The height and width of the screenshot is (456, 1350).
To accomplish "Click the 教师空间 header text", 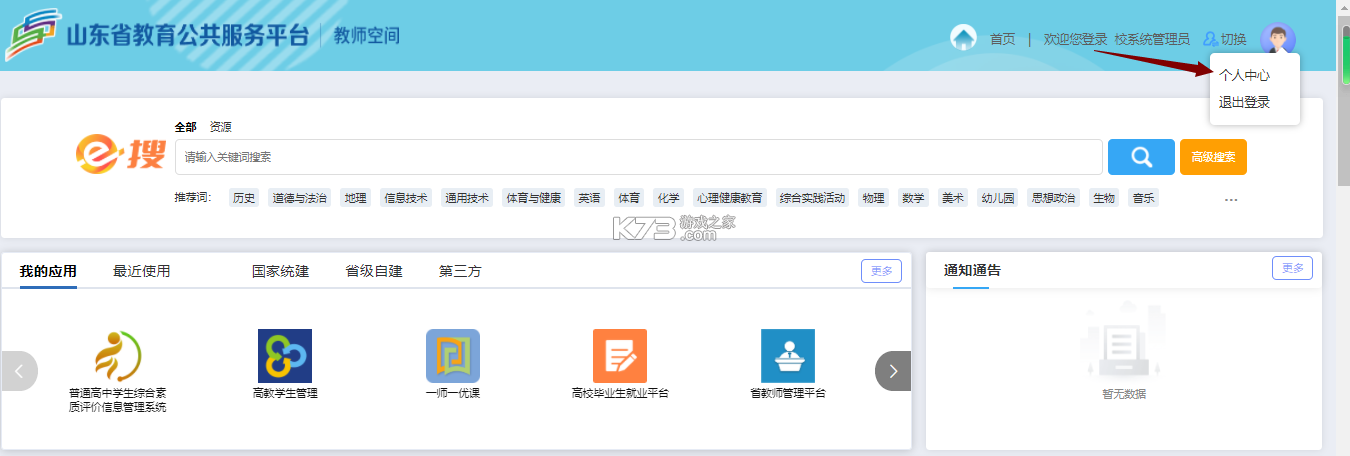I will [x=366, y=36].
